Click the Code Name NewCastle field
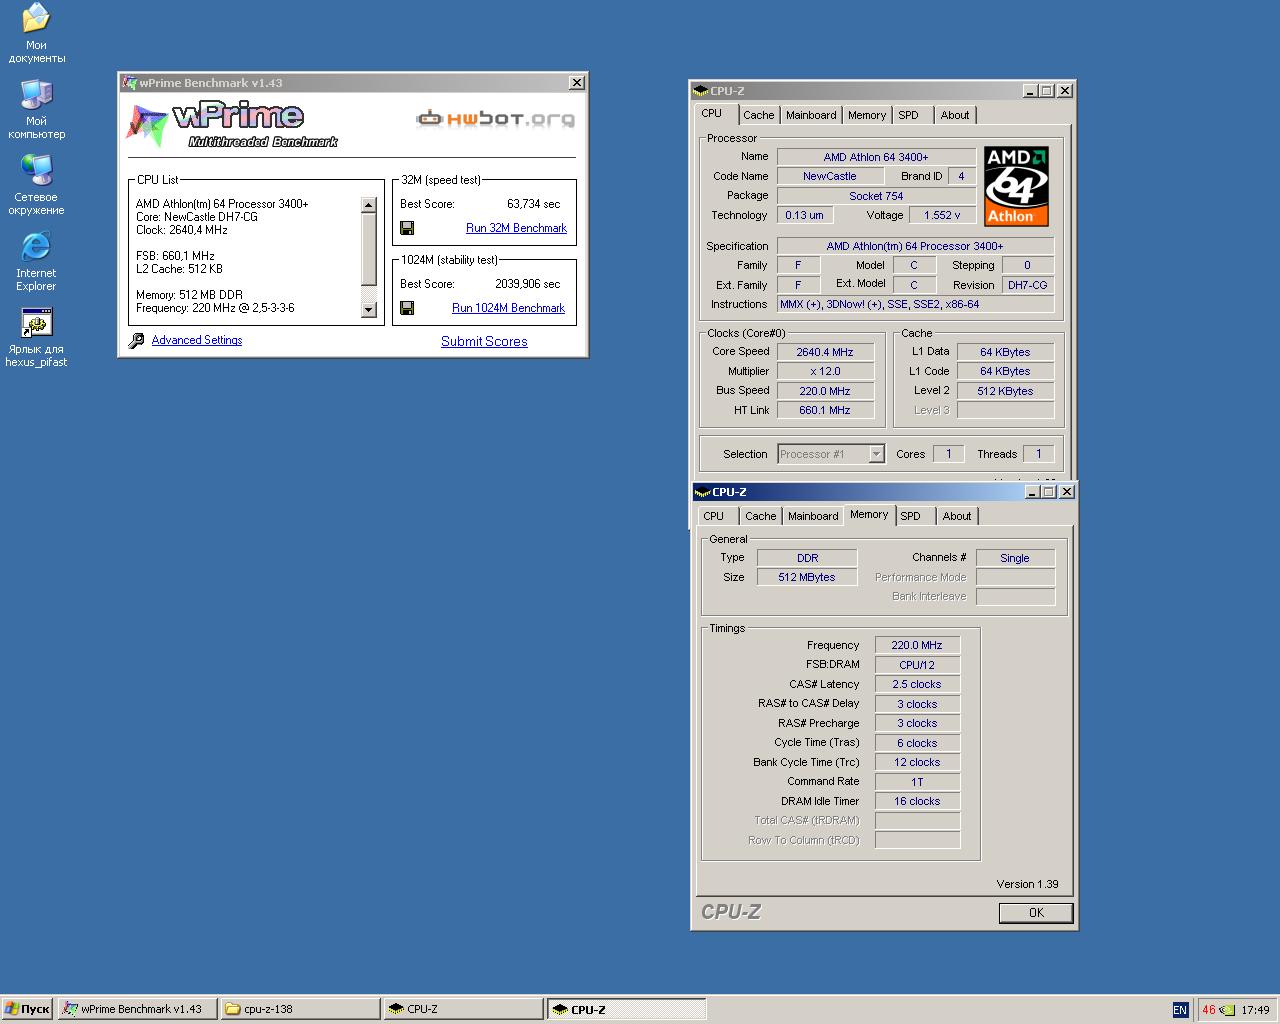 (829, 176)
